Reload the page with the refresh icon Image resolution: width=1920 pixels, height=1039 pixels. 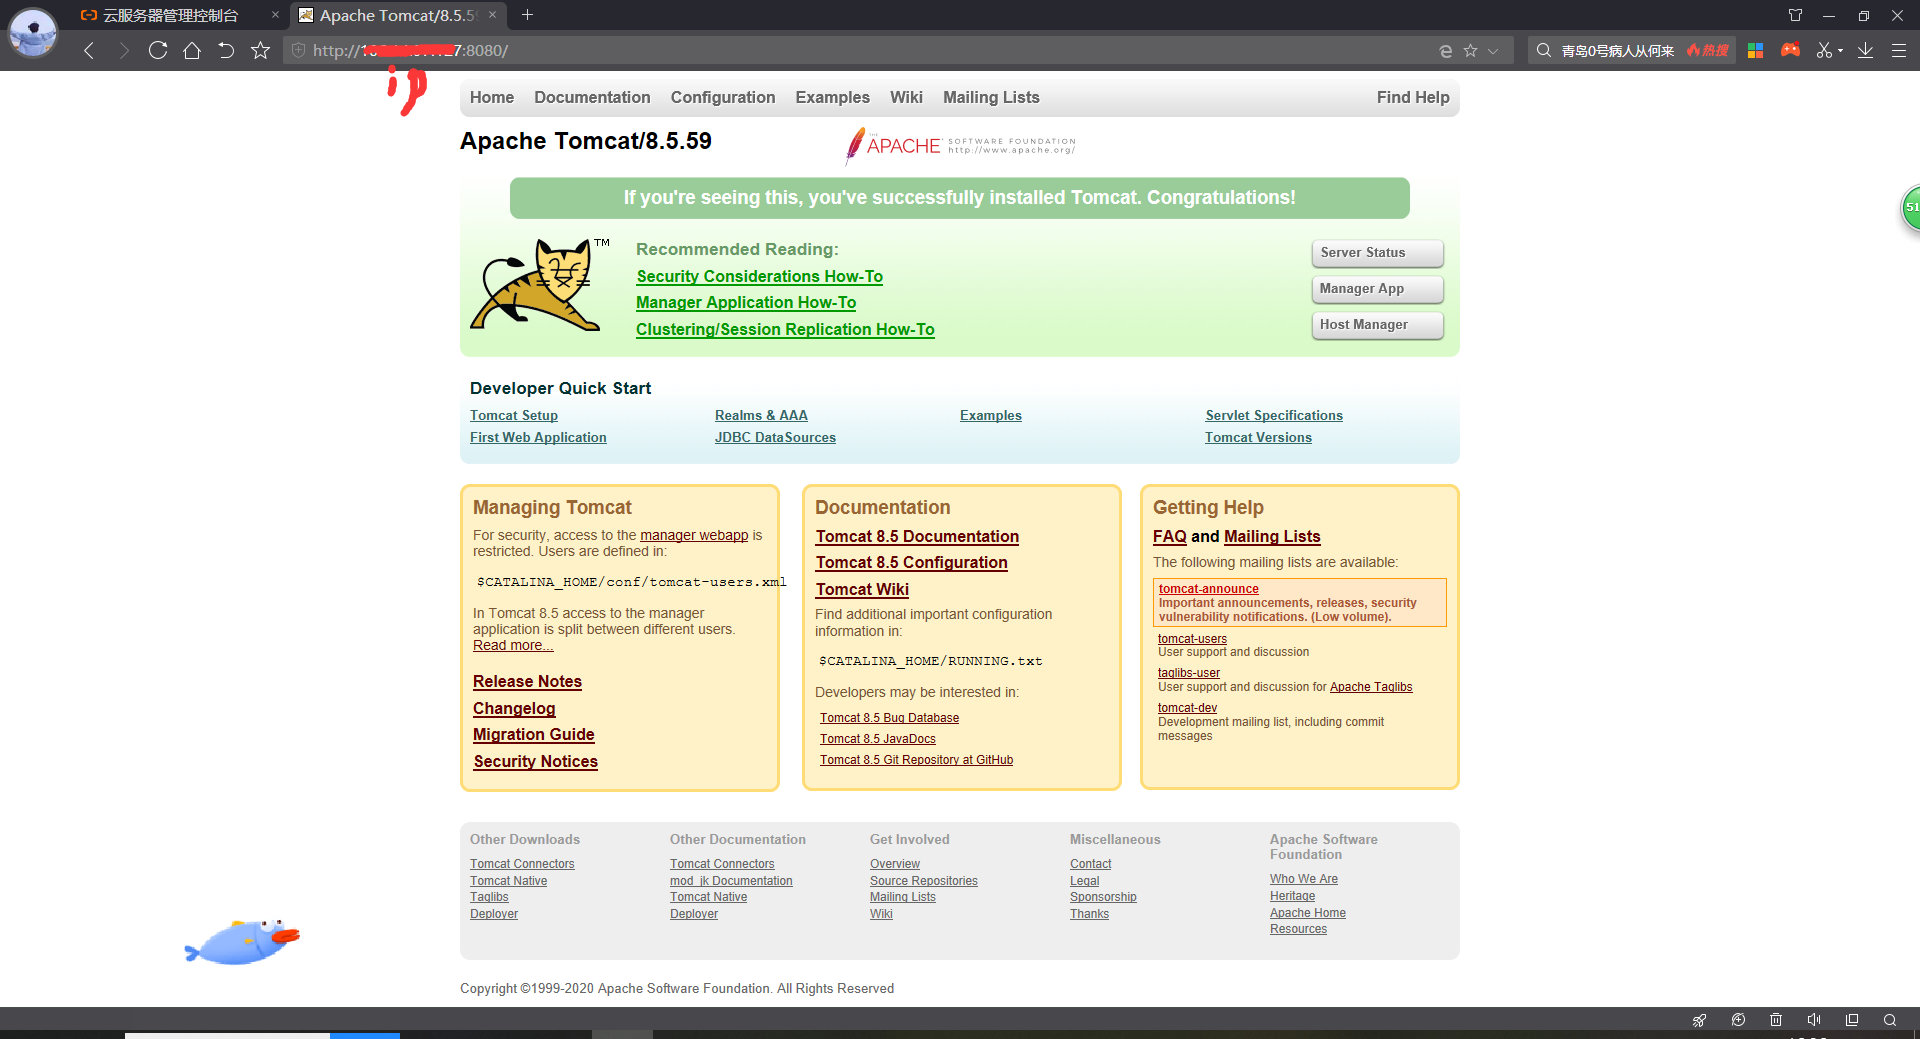[x=158, y=50]
